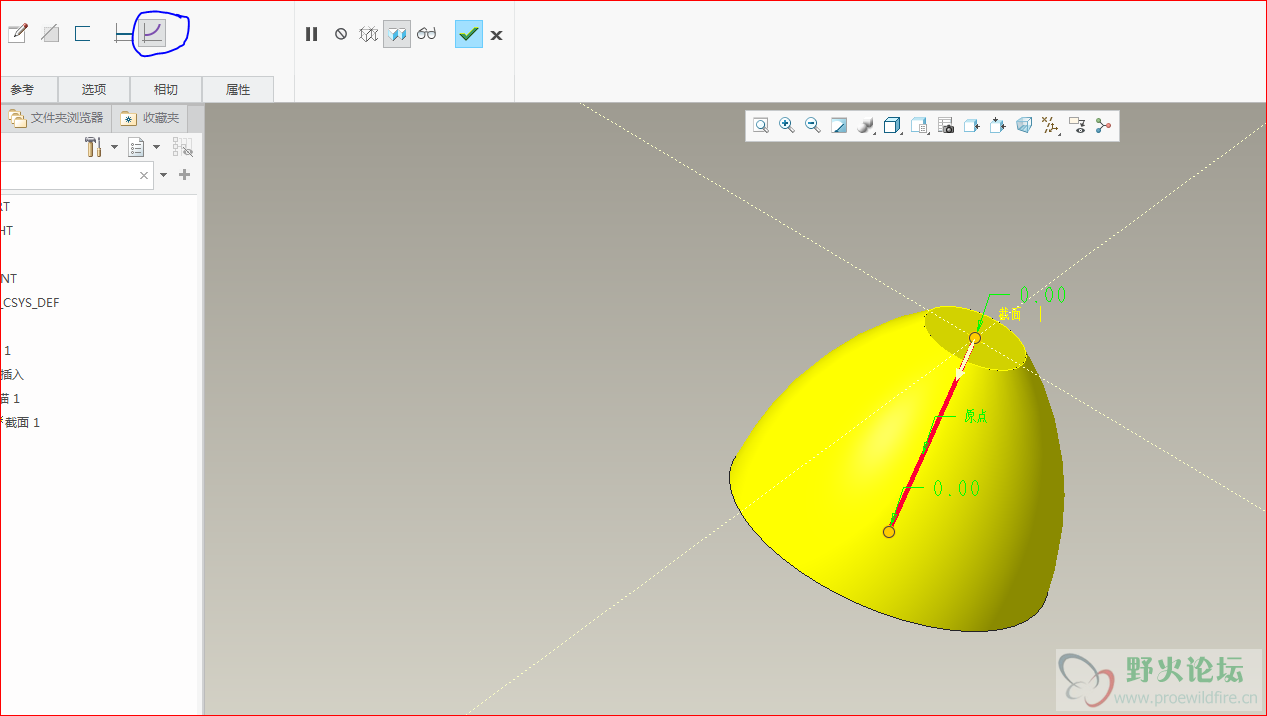
Task: Click the model tree filter icon
Action: point(182,147)
